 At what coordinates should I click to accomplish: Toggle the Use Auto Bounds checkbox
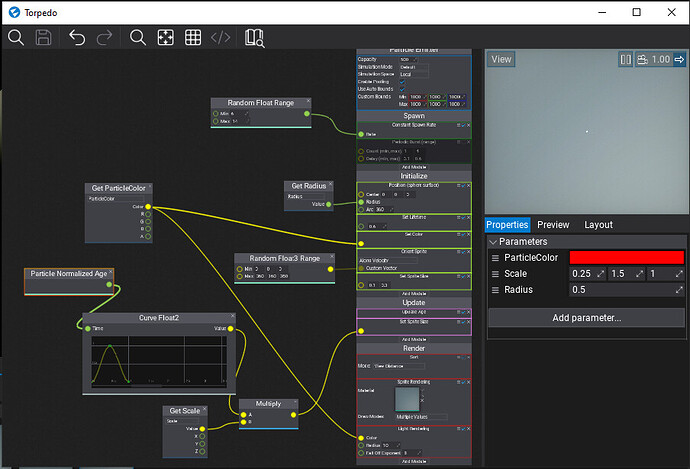point(403,90)
